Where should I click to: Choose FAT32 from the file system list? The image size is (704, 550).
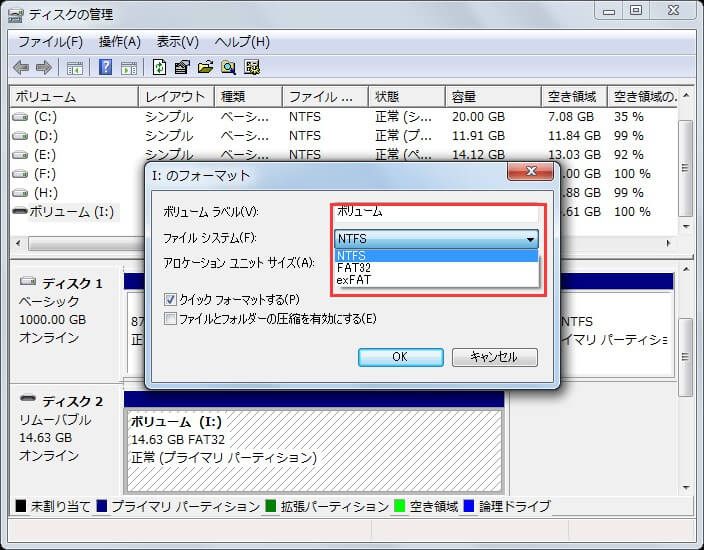[436, 268]
